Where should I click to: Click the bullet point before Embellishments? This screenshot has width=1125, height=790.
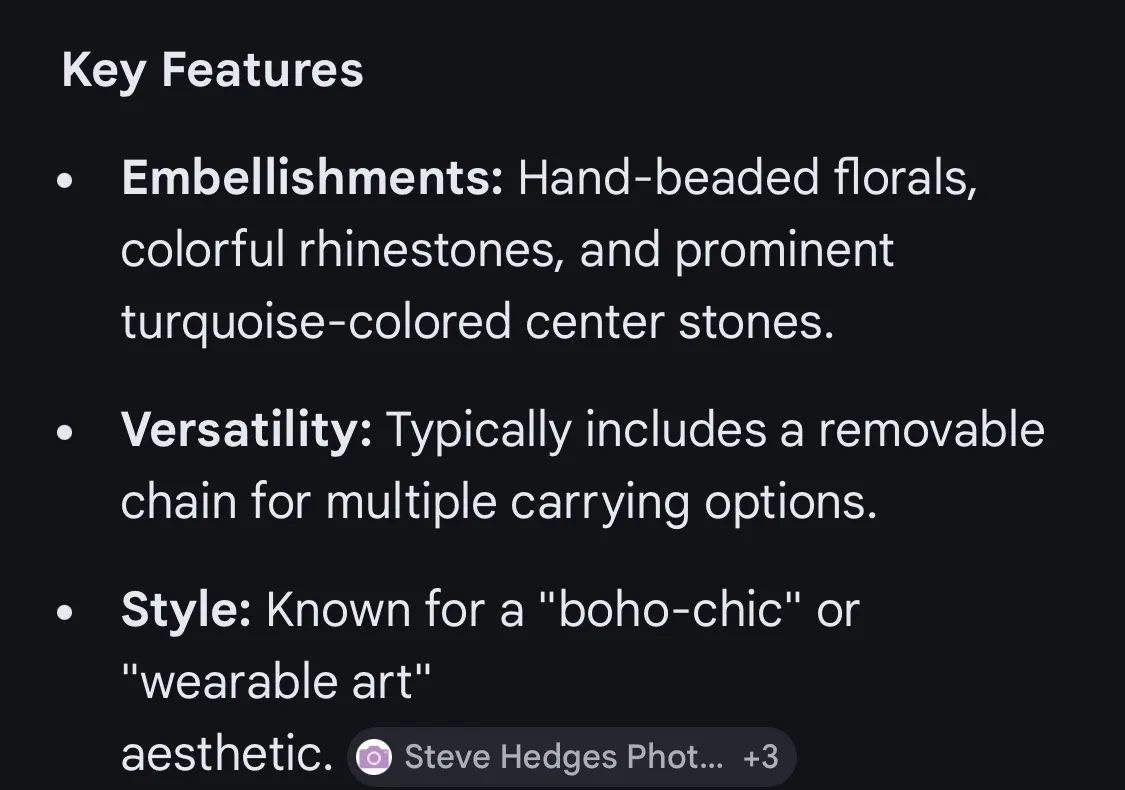pos(66,182)
